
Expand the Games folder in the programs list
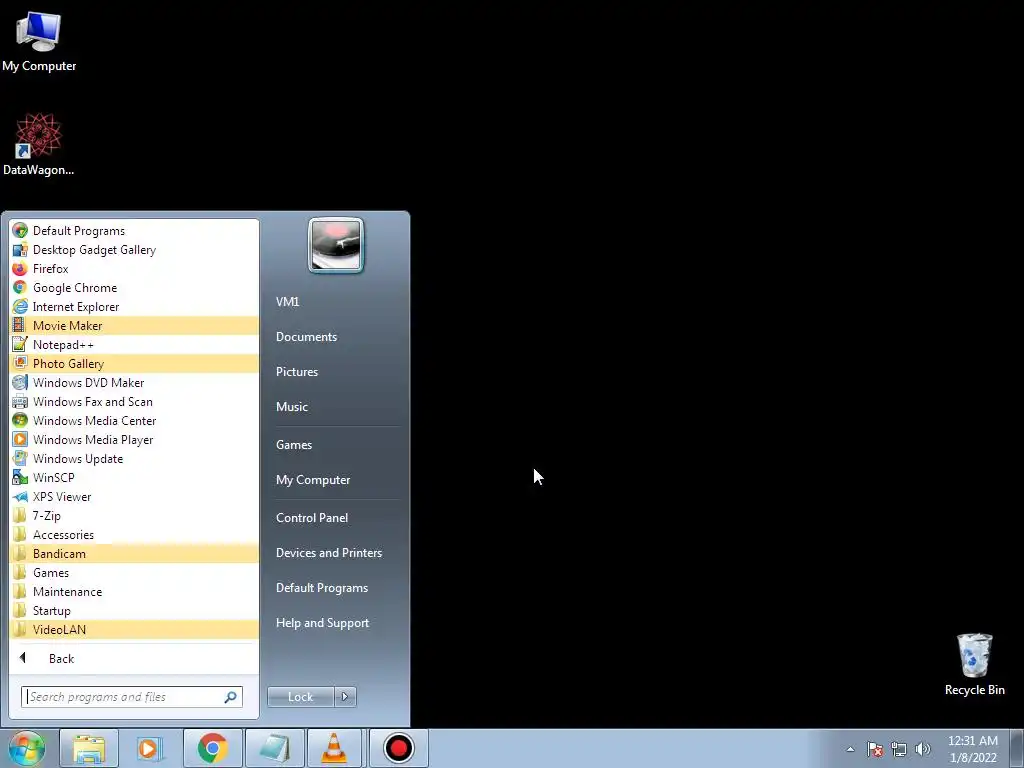[135, 572]
